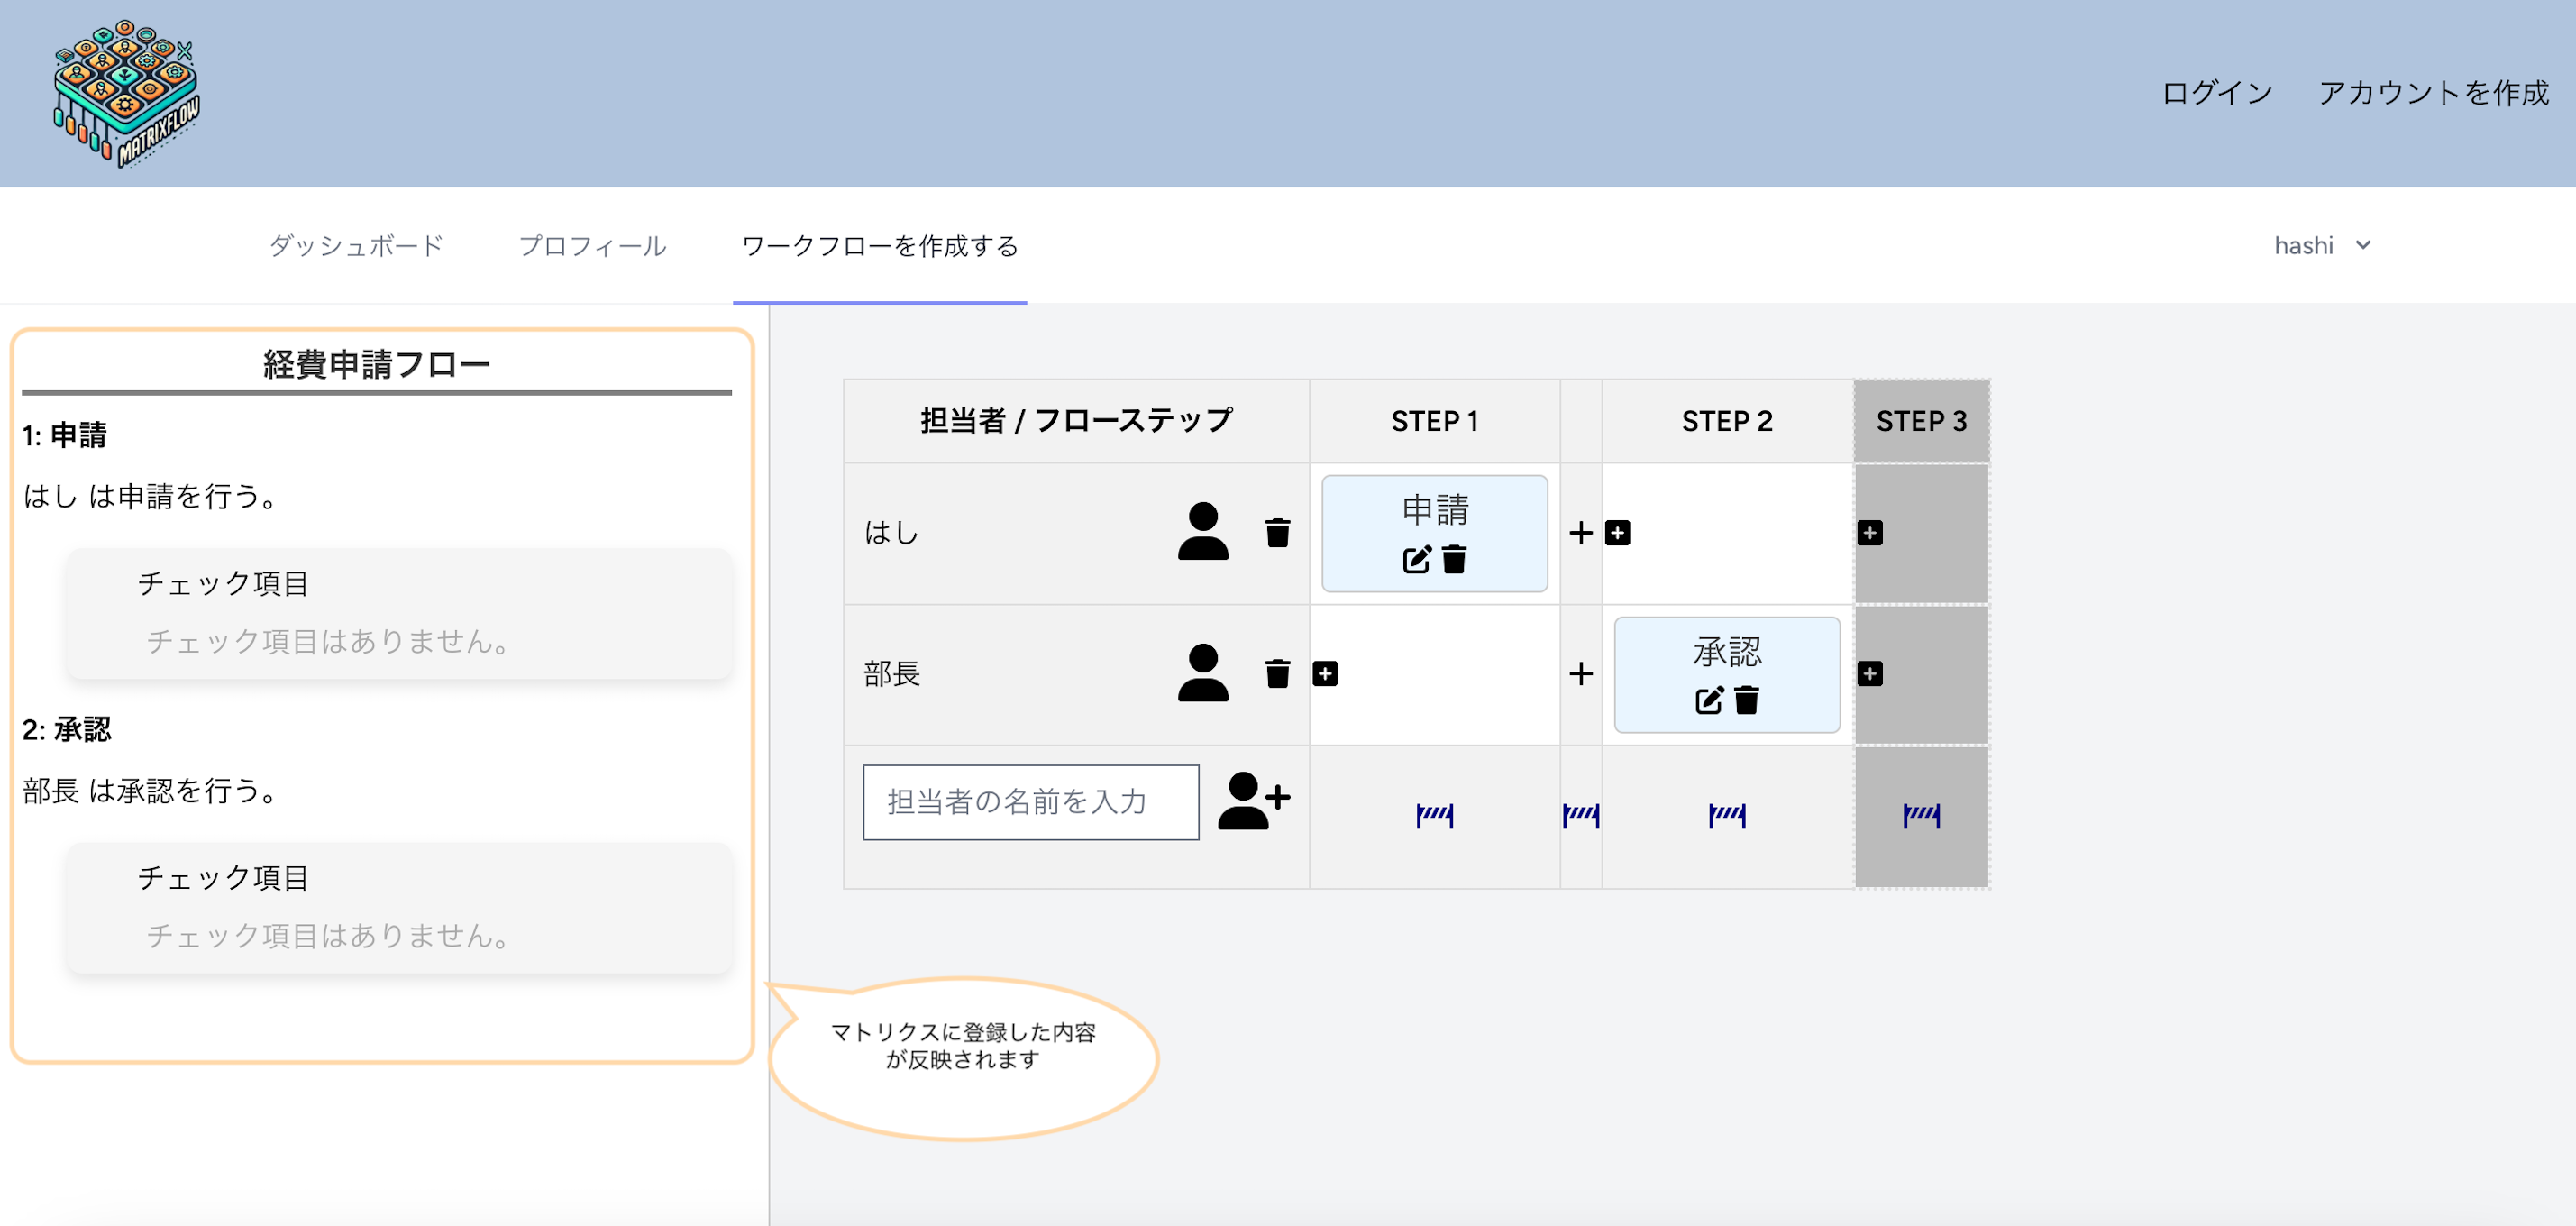The image size is (2576, 1226).
Task: Delete the 申請 task using its trash icon
Action: point(1453,559)
